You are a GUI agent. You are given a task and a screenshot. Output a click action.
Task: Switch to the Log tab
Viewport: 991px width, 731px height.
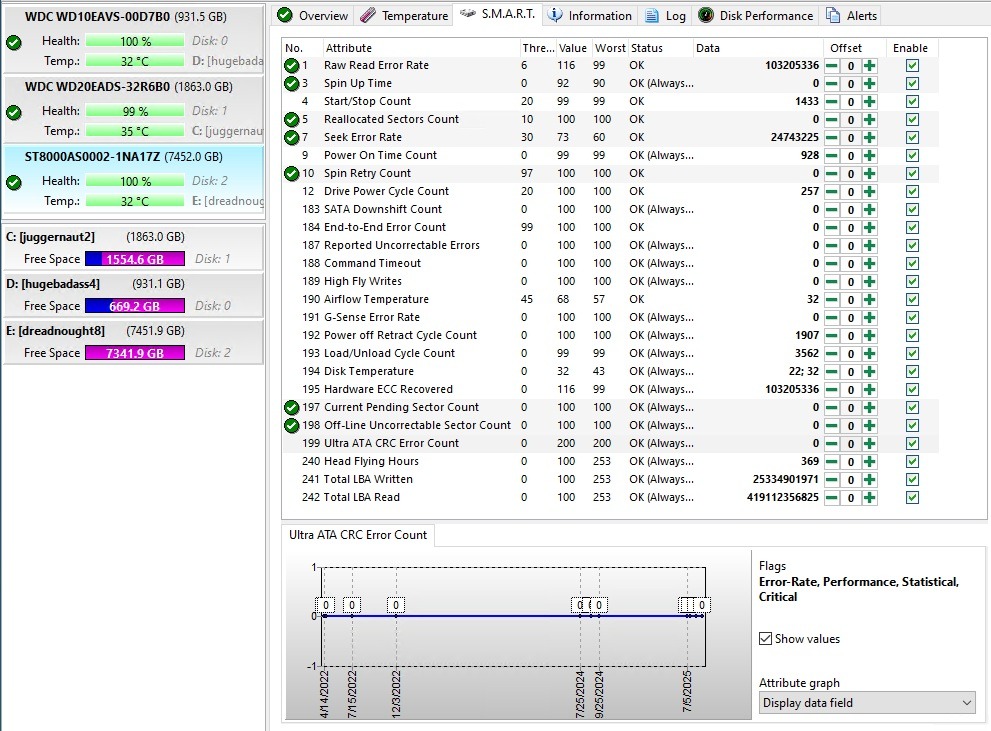(x=666, y=16)
